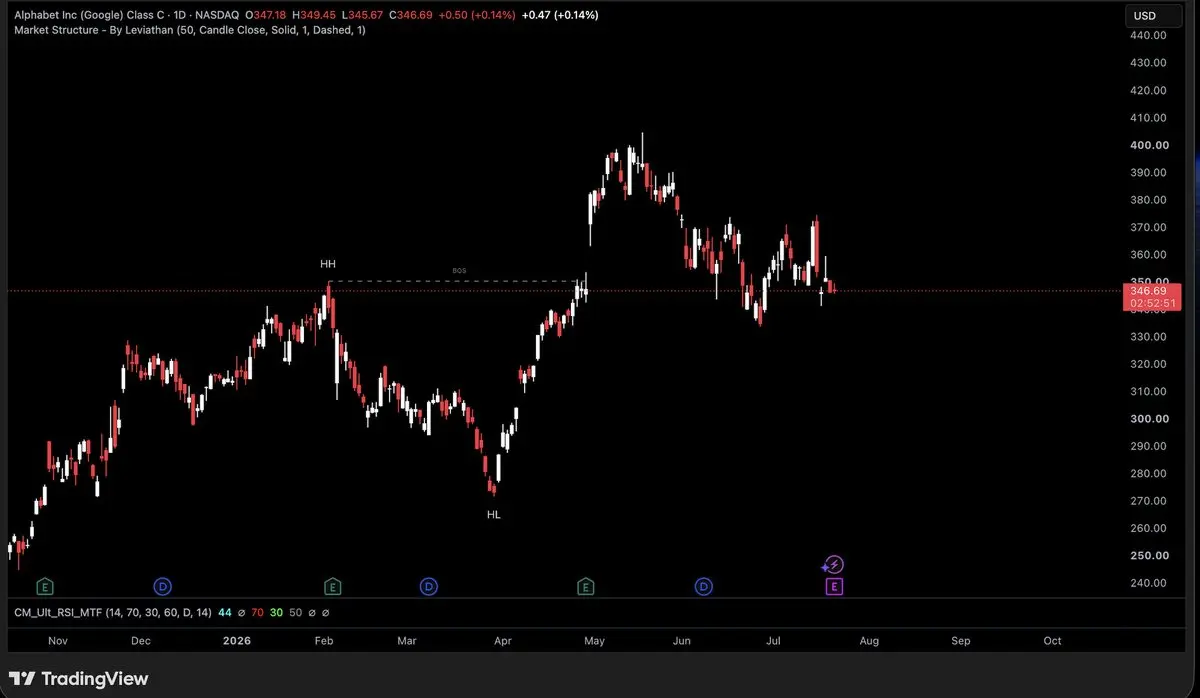Click the Oct label on time axis
Screen dimensions: 1200x698
coord(1052,640)
